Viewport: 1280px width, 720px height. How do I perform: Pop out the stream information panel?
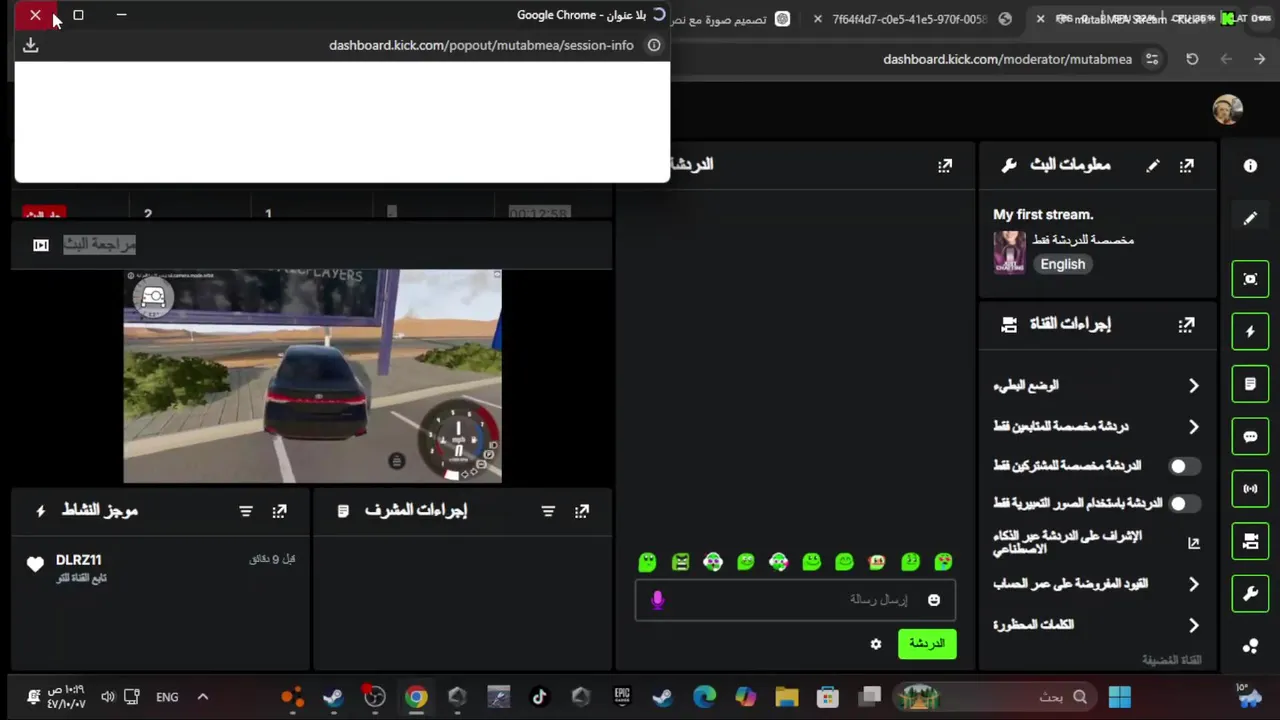pyautogui.click(x=1186, y=166)
